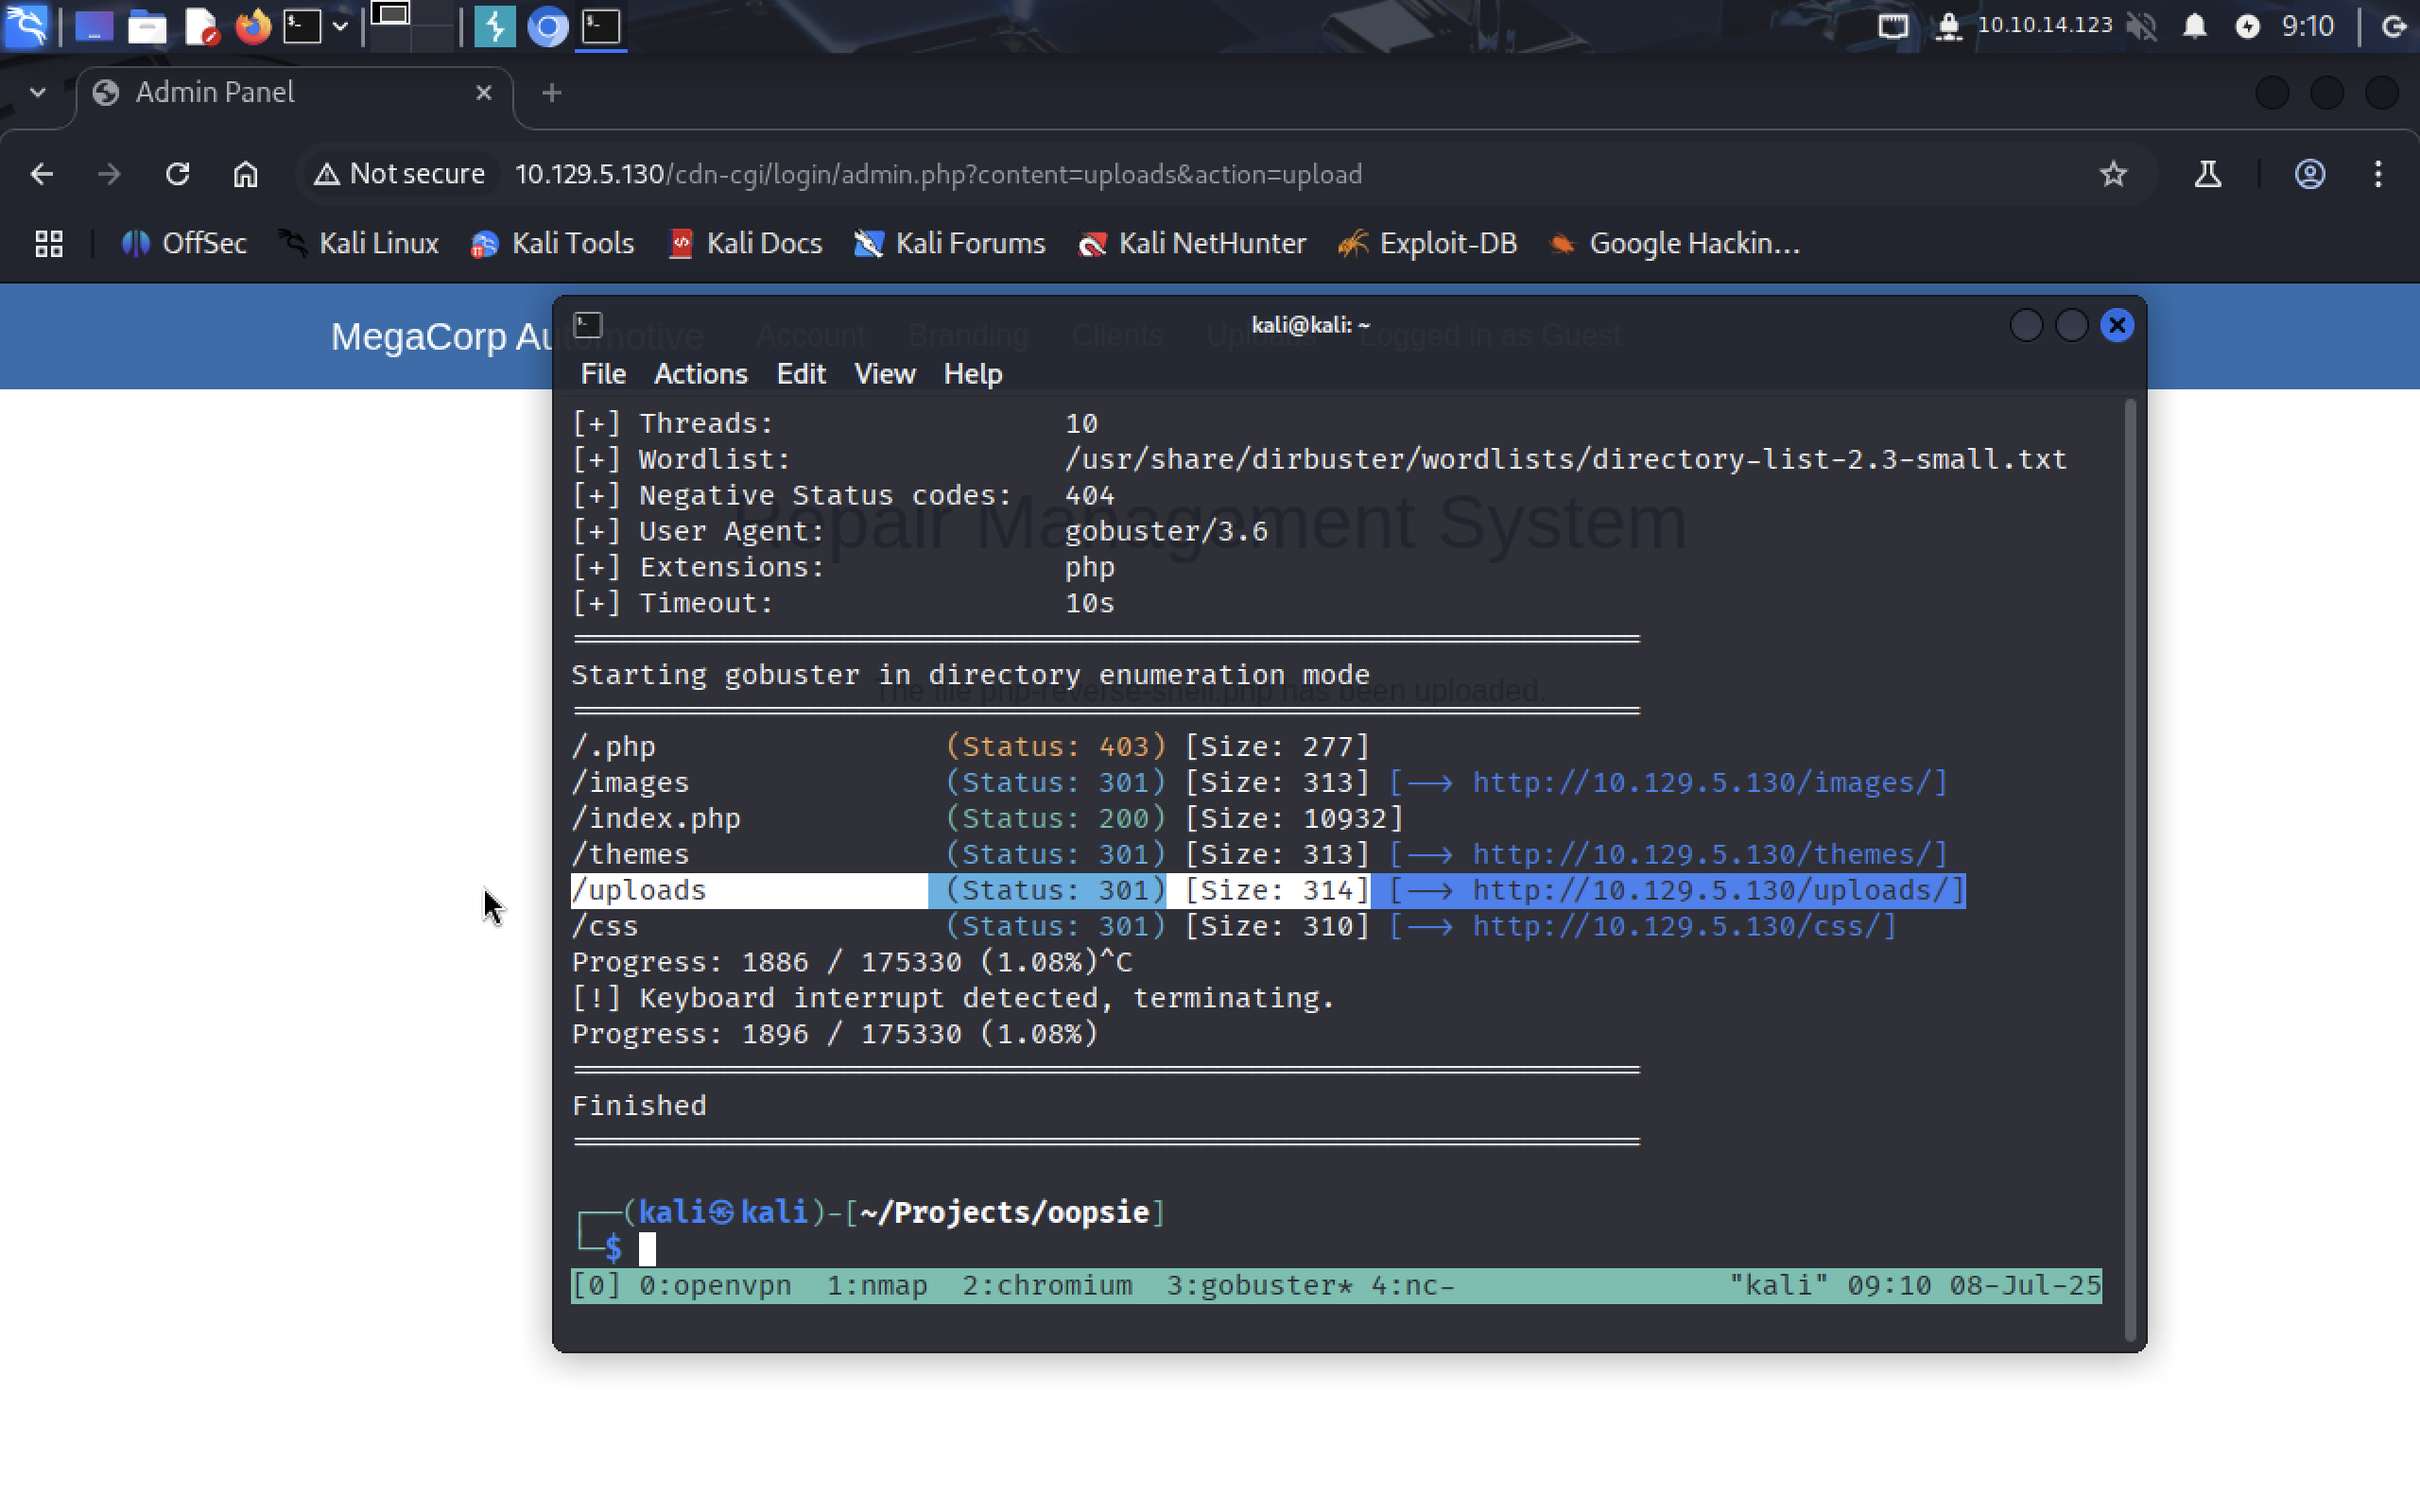Click the http://10.129.5.130/css/ redirect URL

1675,926
